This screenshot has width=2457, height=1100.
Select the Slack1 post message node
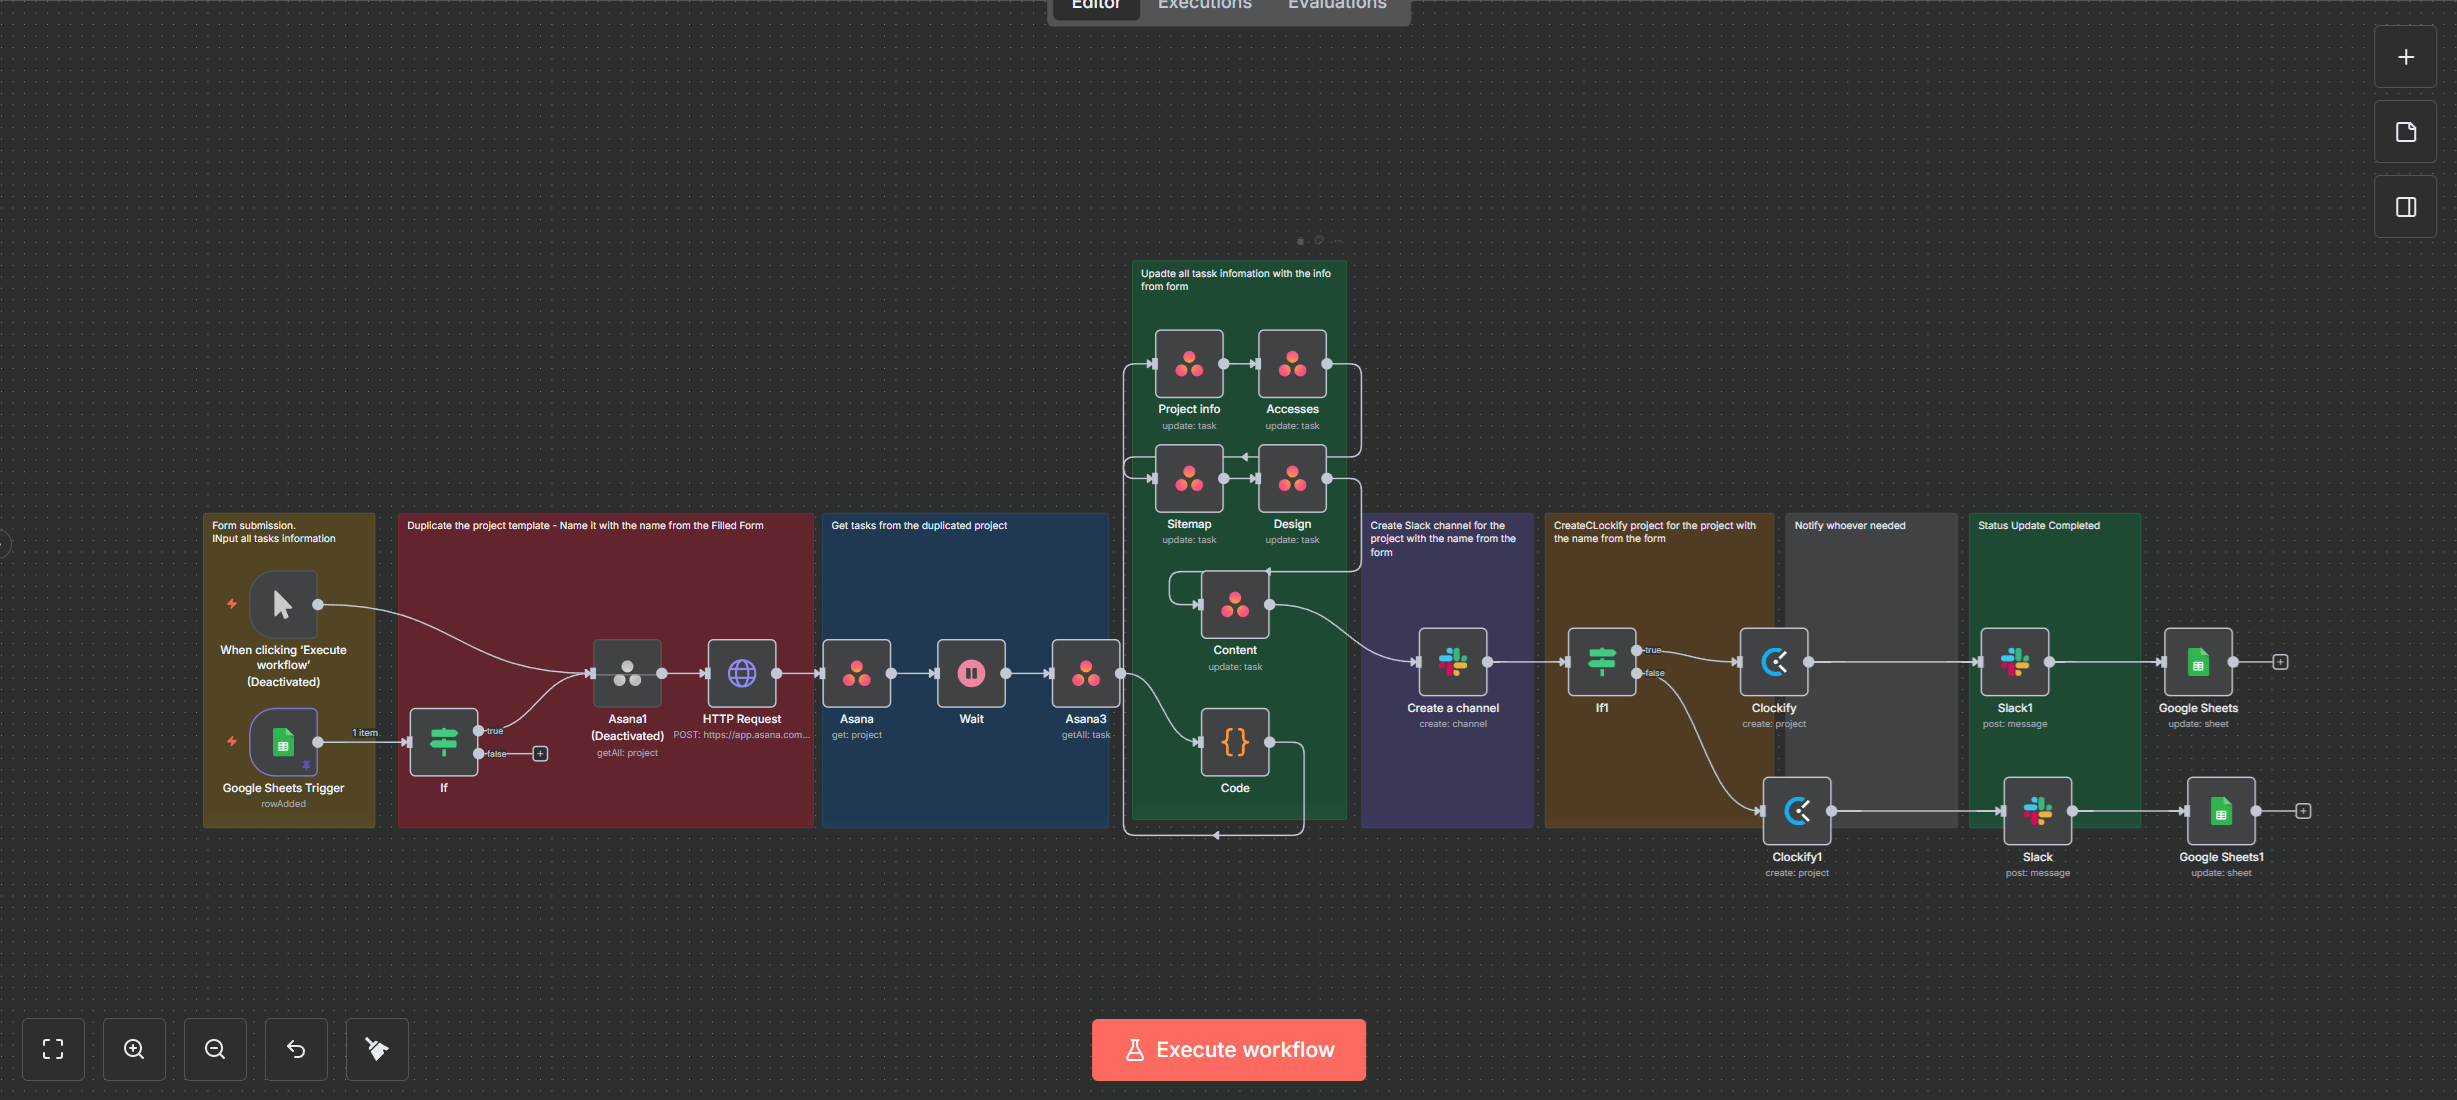click(x=2014, y=660)
